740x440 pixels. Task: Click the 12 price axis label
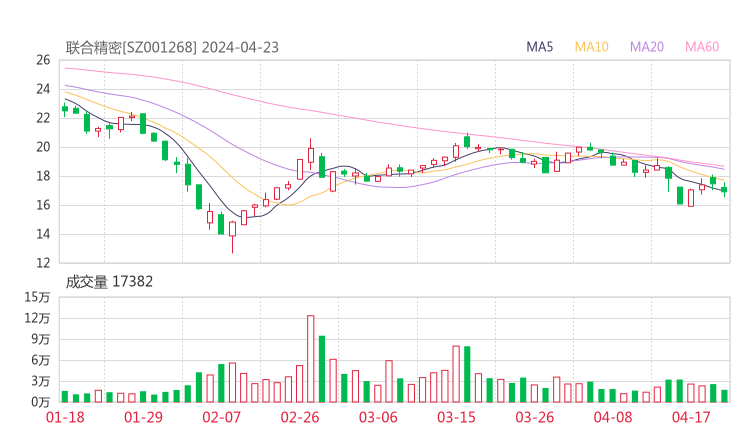pos(43,263)
